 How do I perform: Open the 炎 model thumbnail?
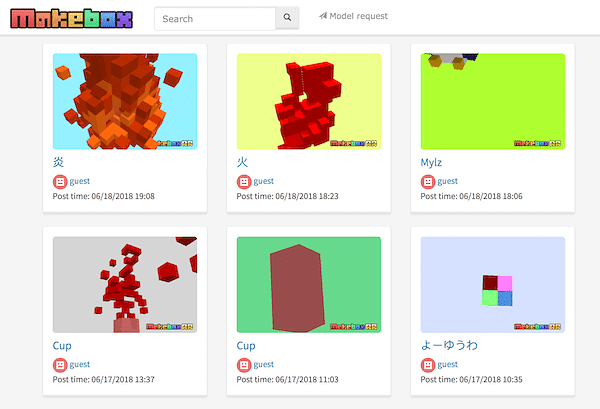(x=124, y=101)
